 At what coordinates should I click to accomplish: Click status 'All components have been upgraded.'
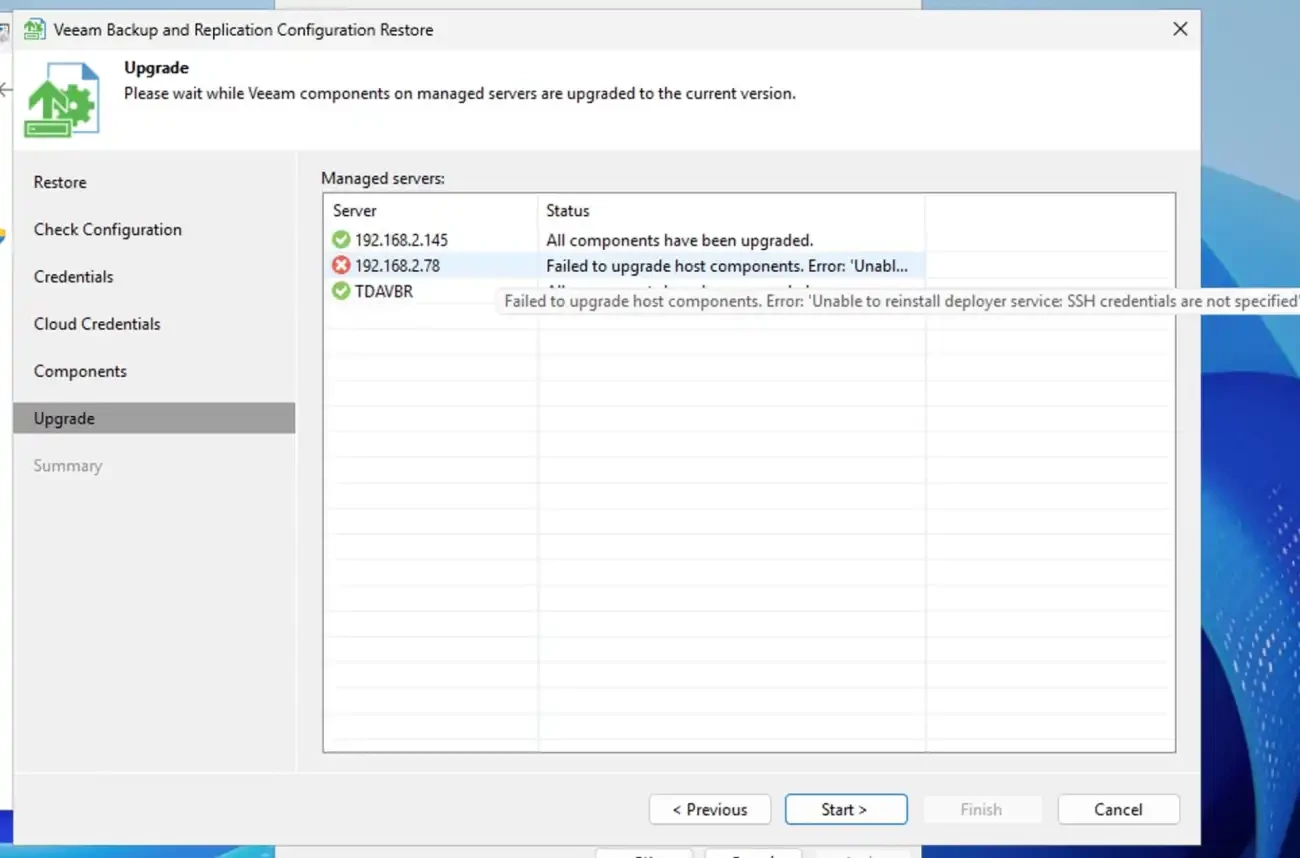(x=680, y=240)
